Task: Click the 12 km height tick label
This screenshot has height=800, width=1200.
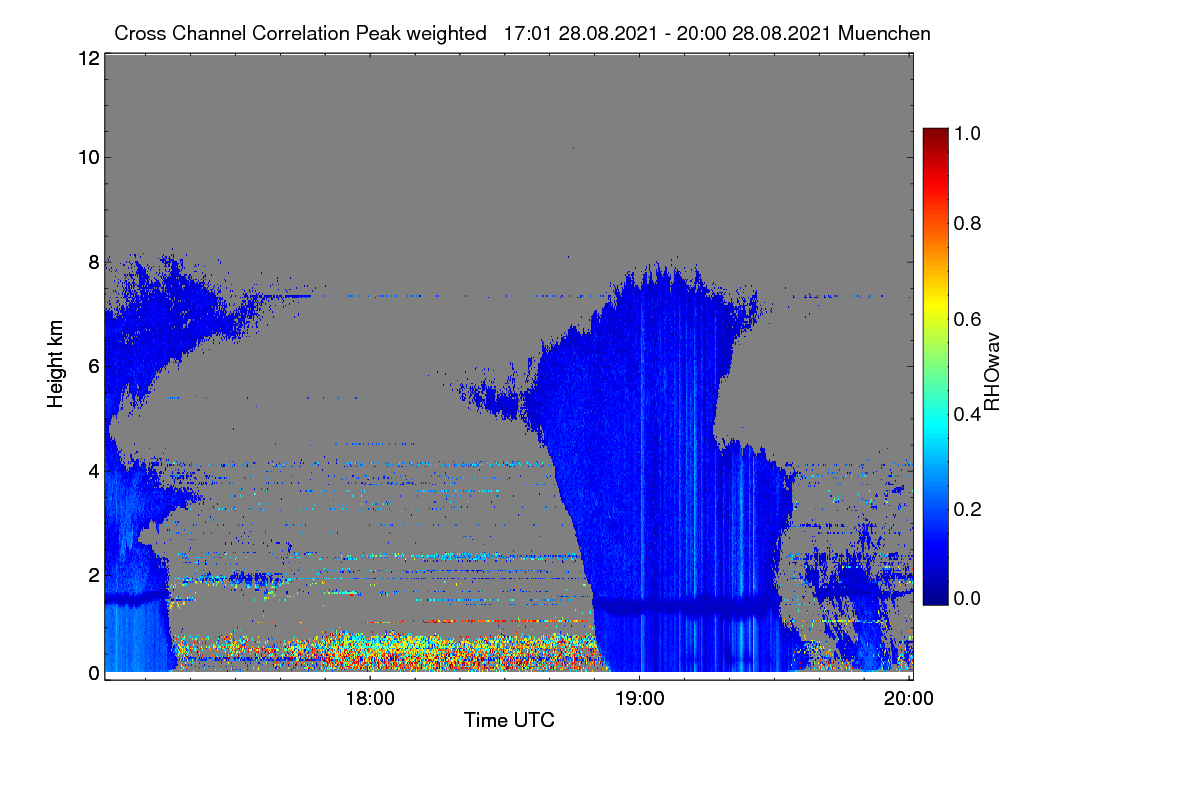Action: tap(88, 58)
